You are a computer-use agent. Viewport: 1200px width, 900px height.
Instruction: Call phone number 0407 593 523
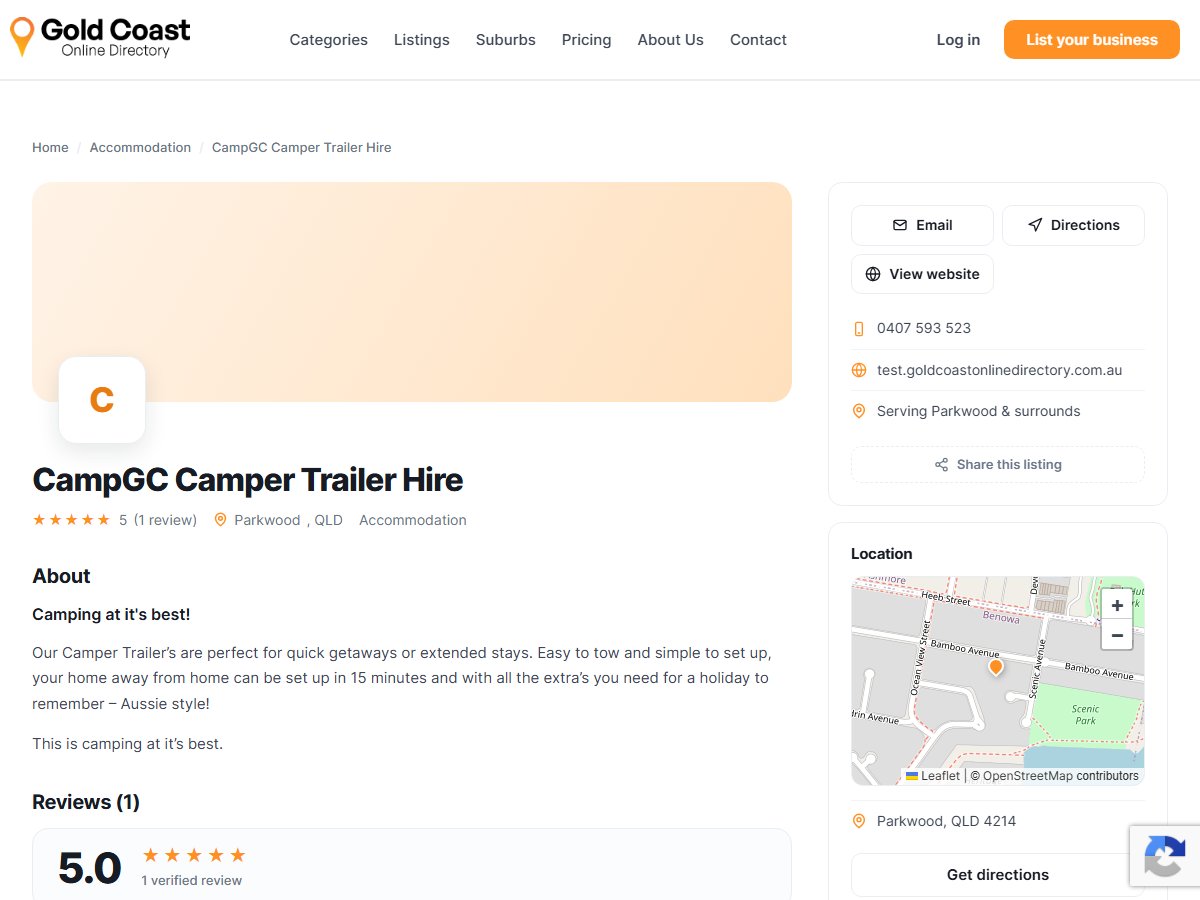click(924, 328)
